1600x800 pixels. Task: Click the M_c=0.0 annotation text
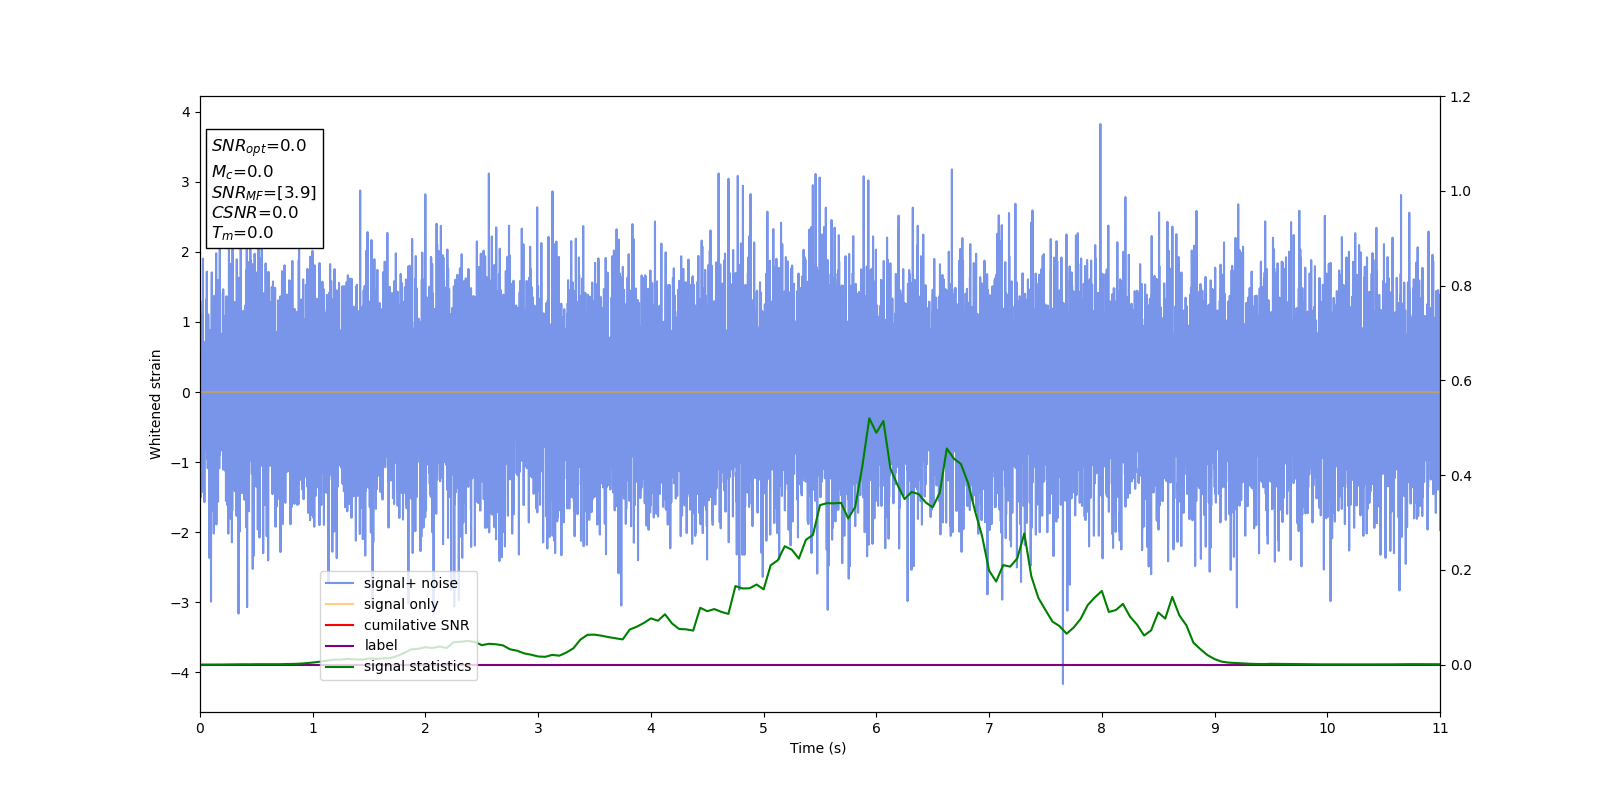click(x=242, y=172)
